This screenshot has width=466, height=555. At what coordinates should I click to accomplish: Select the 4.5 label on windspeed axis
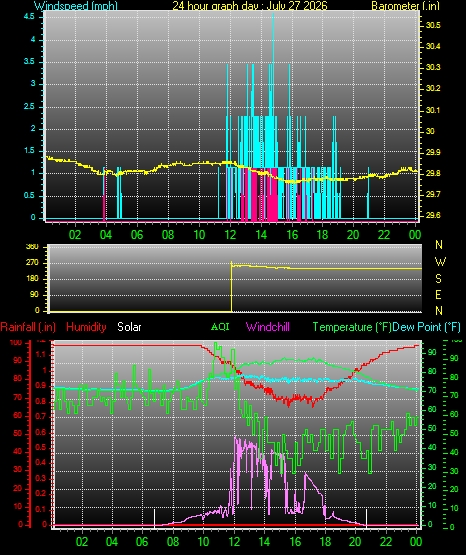coord(29,16)
